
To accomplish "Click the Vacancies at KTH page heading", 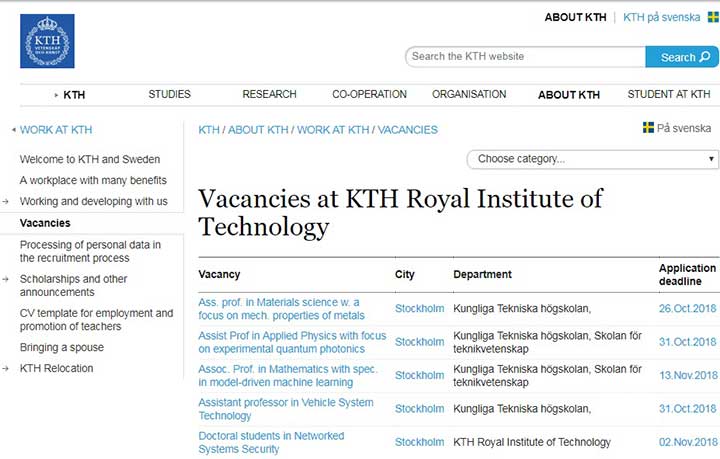I will click(400, 213).
